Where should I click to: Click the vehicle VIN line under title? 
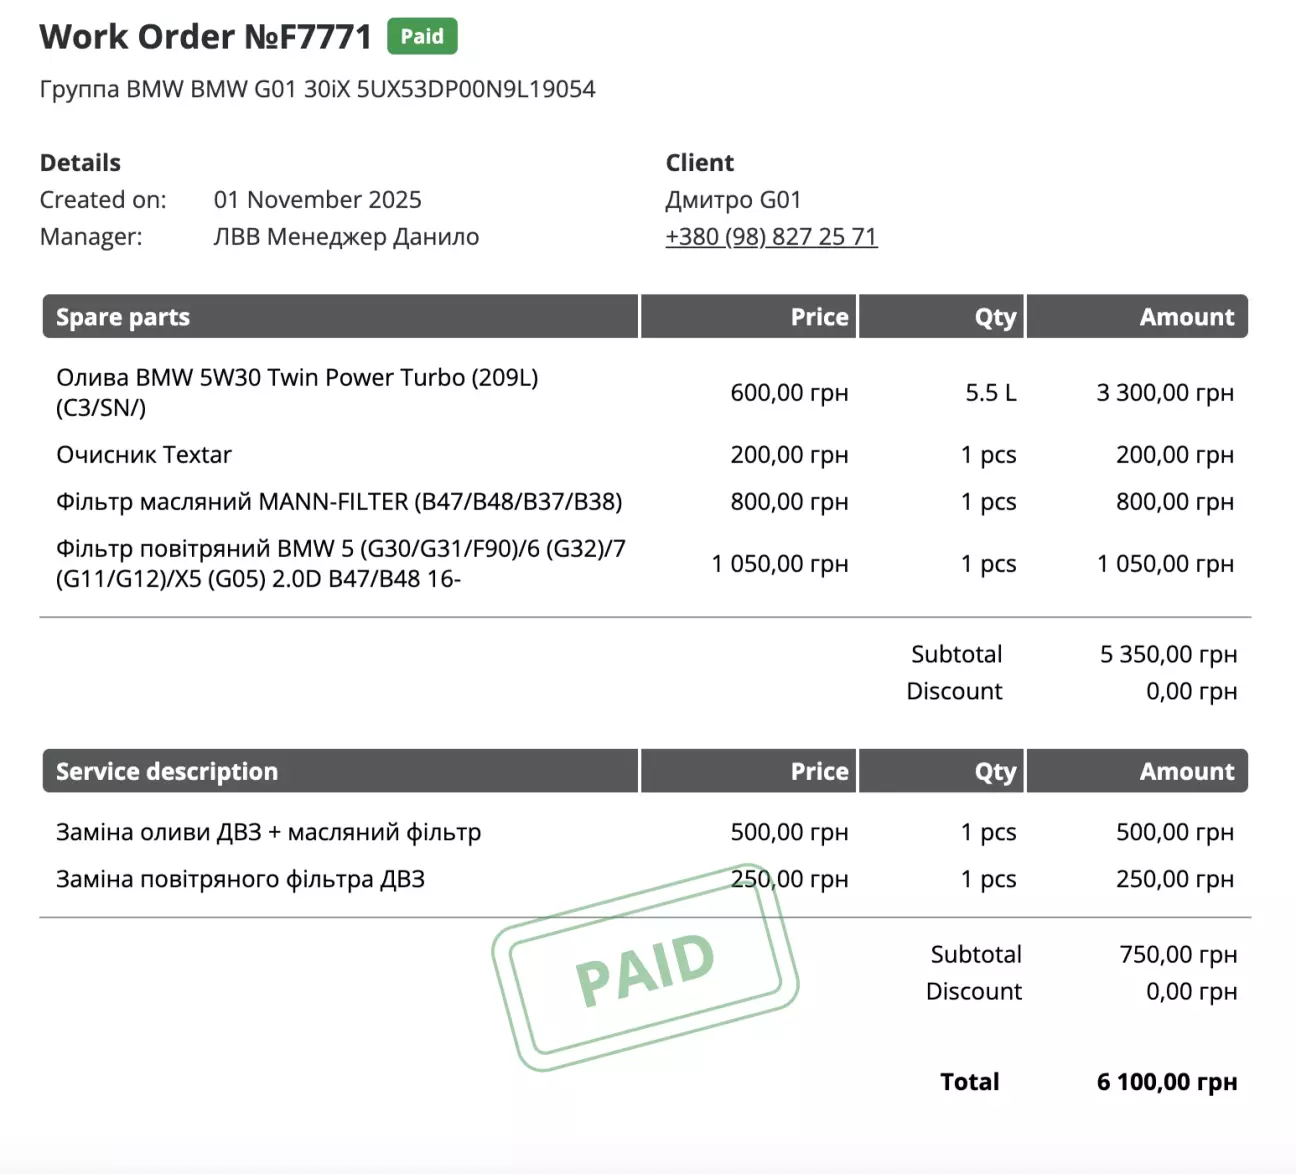point(317,89)
